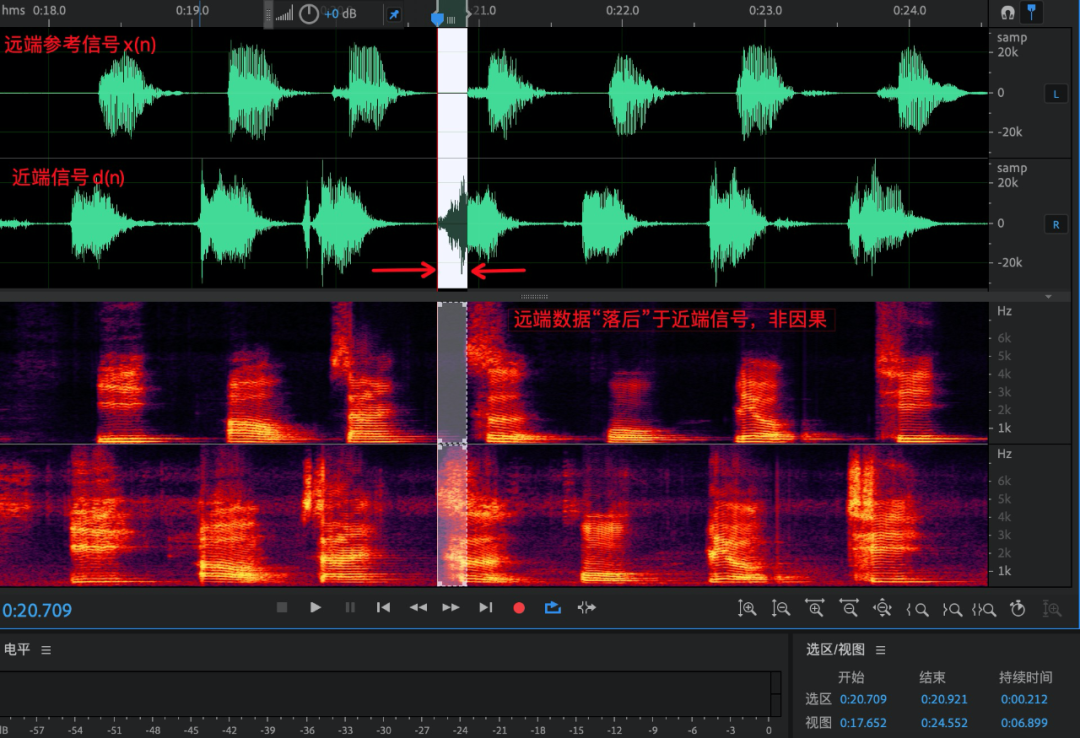
Task: Toggle snapping magnet icon on timeline
Action: (1008, 12)
